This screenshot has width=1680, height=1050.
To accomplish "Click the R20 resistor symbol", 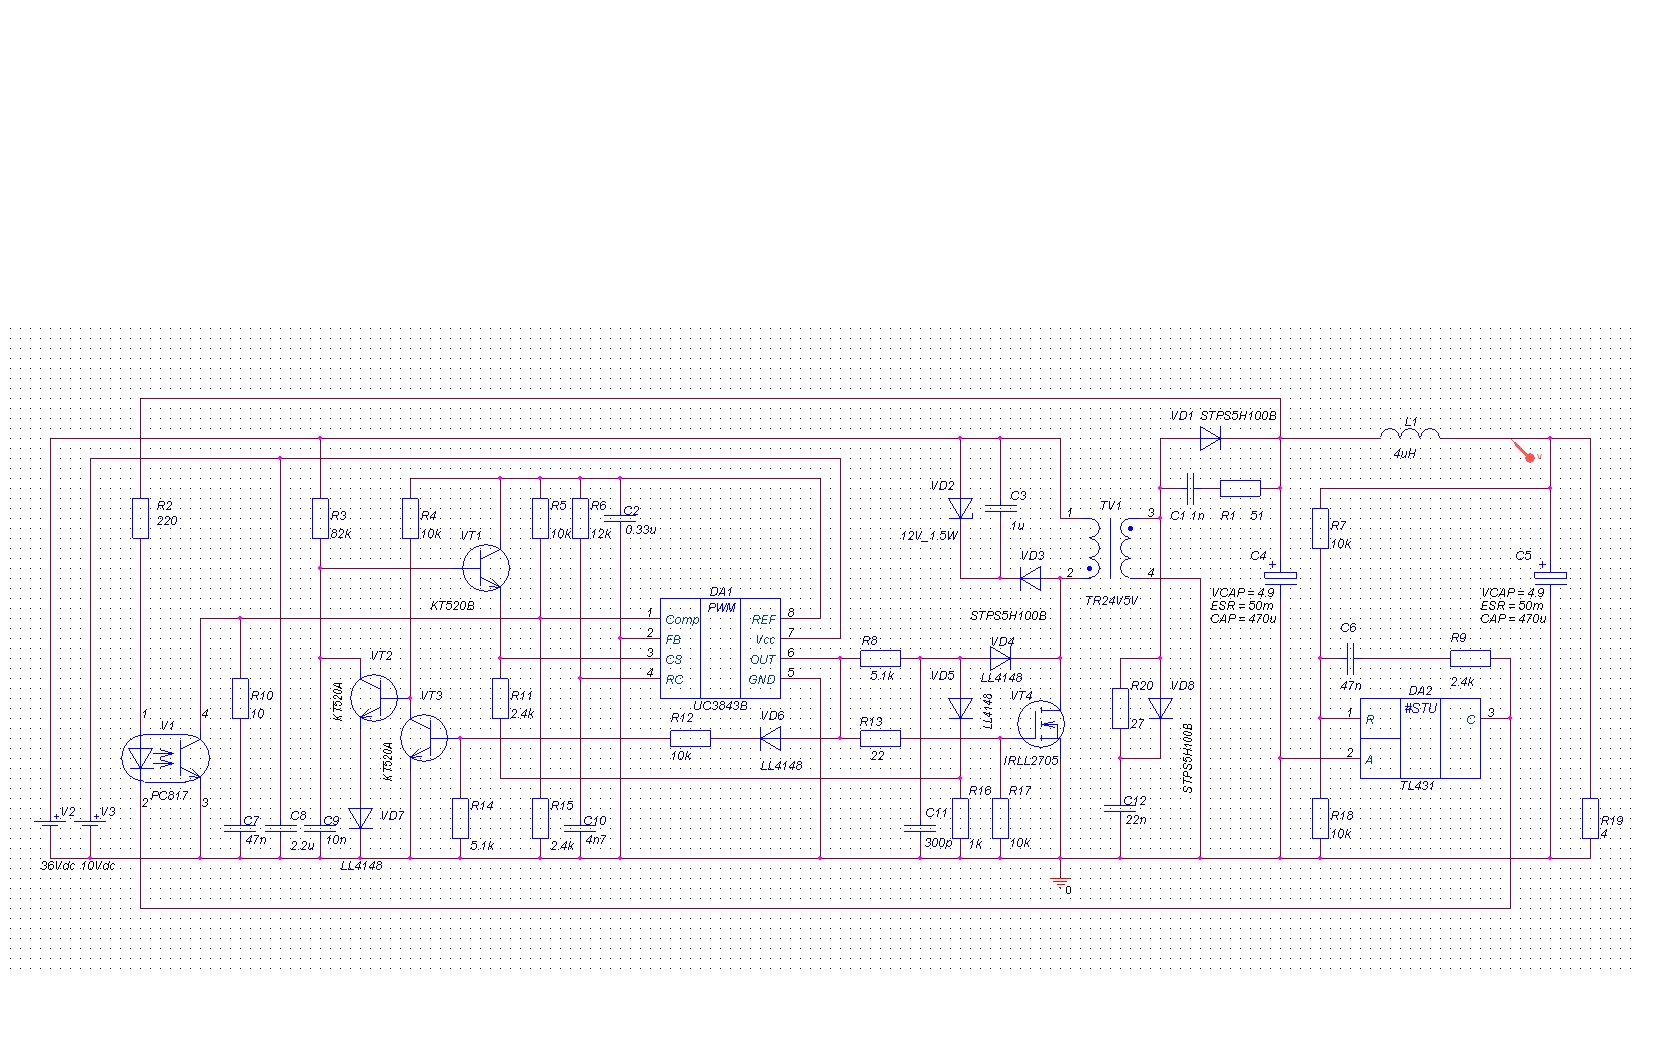I will coord(1120,708).
